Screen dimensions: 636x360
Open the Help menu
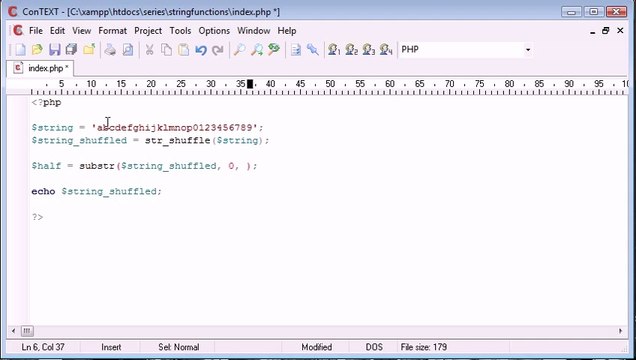tap(287, 31)
